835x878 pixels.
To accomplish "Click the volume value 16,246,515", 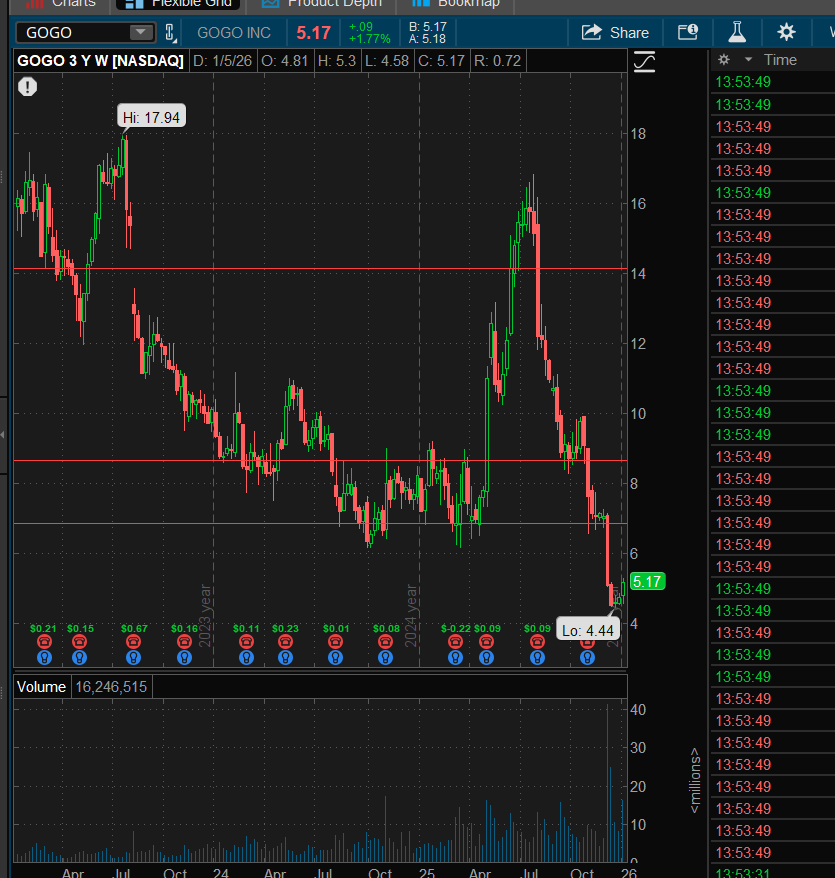I will coord(111,686).
